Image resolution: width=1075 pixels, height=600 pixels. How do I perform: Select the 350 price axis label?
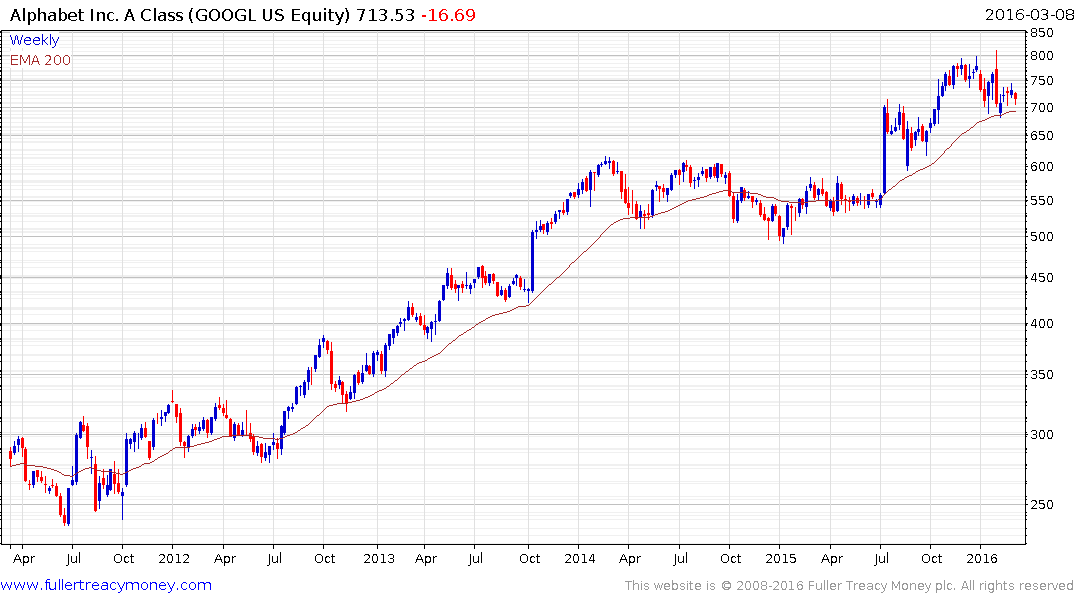point(1041,374)
